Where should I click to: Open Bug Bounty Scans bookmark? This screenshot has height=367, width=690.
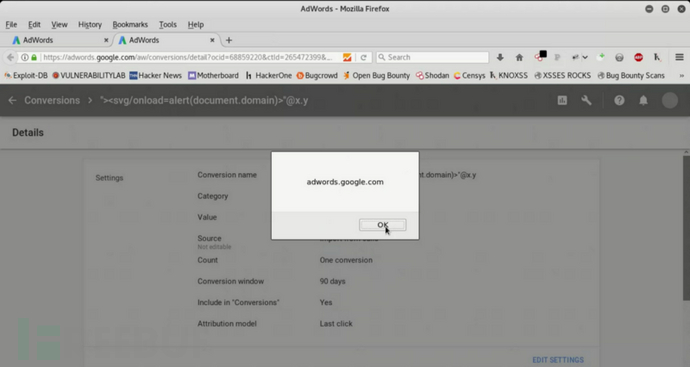click(x=631, y=76)
